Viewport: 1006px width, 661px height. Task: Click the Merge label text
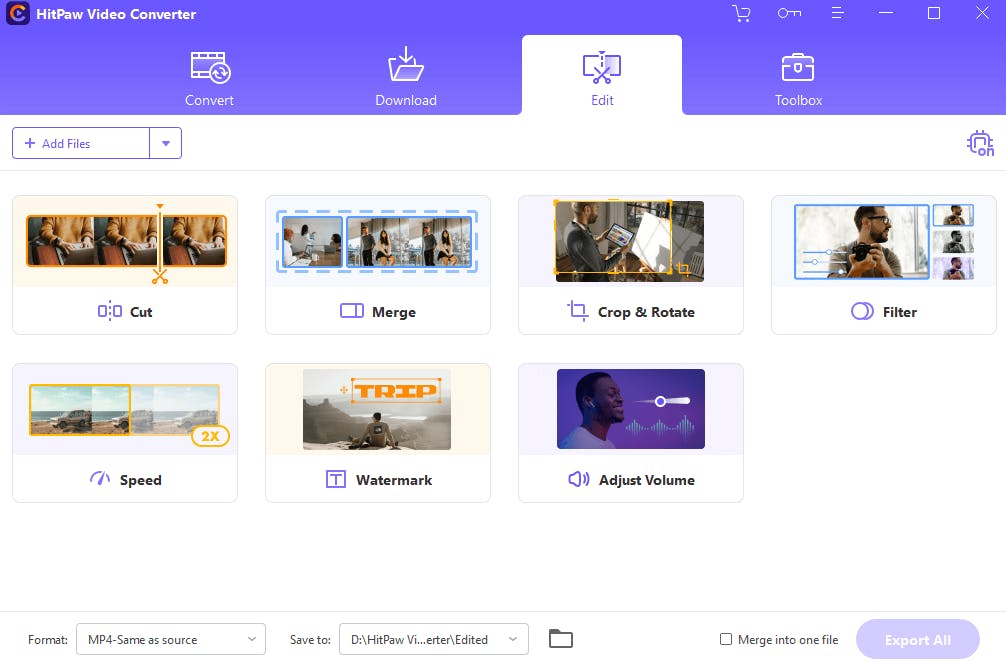click(394, 312)
